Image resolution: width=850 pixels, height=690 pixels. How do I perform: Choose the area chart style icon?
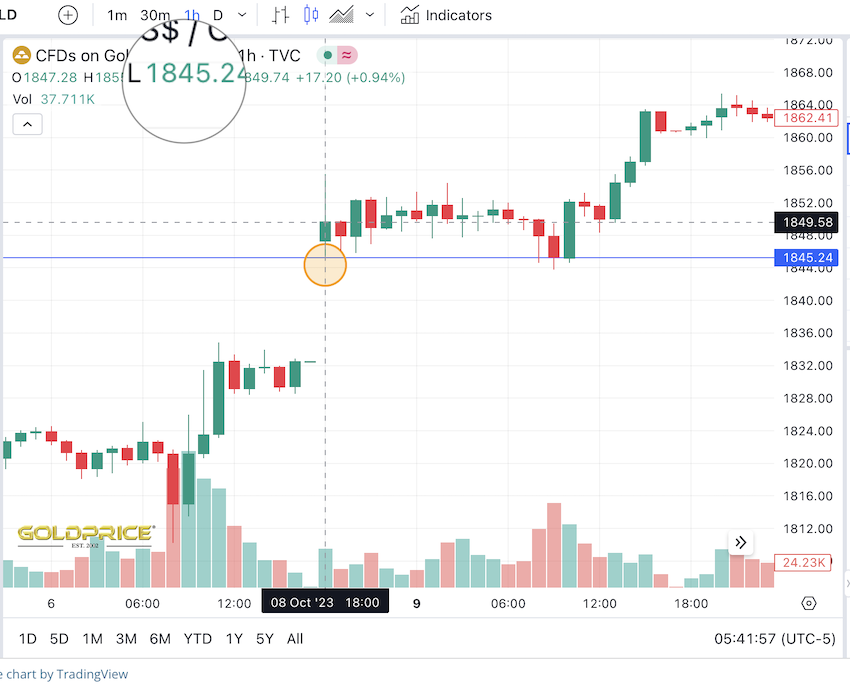tap(342, 15)
